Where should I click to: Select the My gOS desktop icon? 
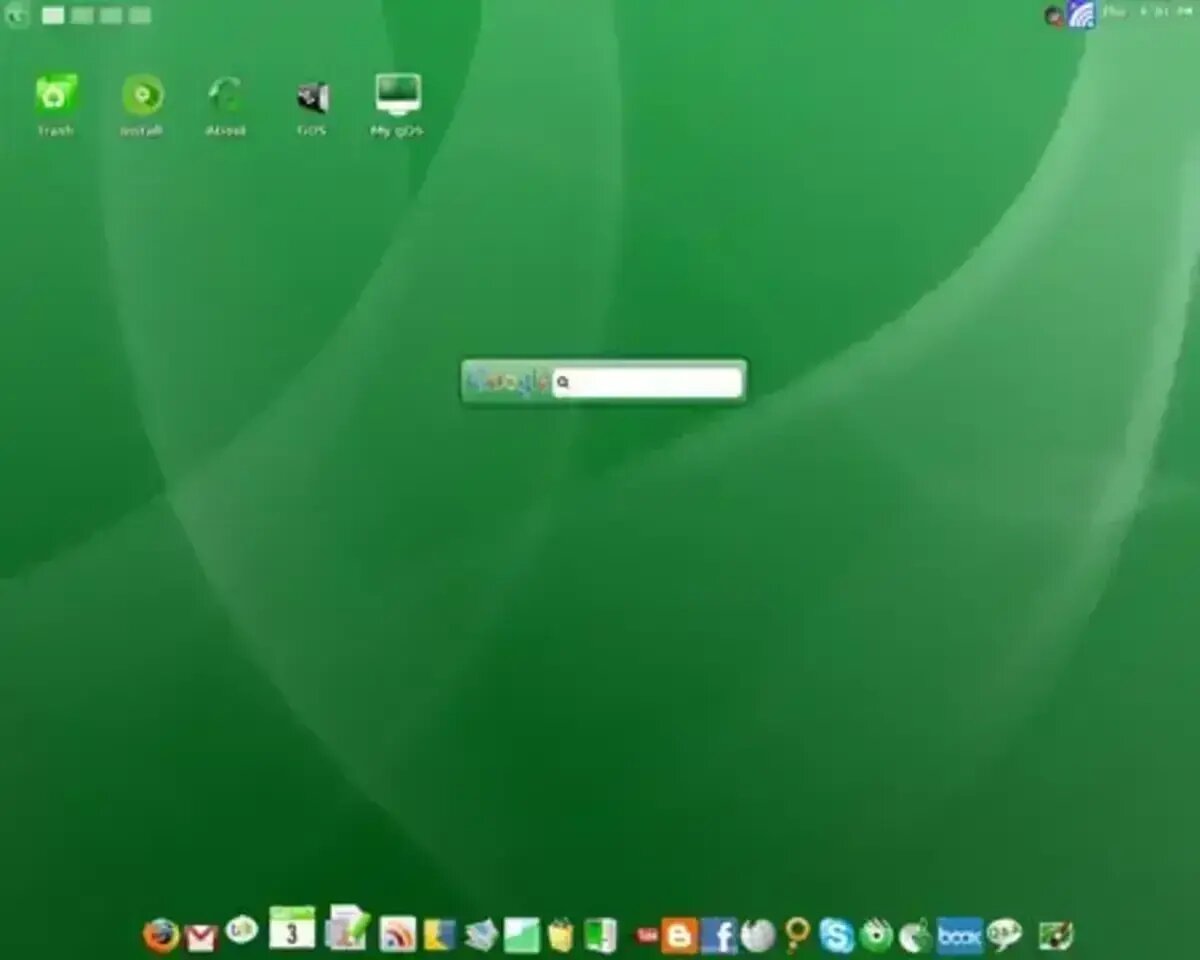[398, 106]
